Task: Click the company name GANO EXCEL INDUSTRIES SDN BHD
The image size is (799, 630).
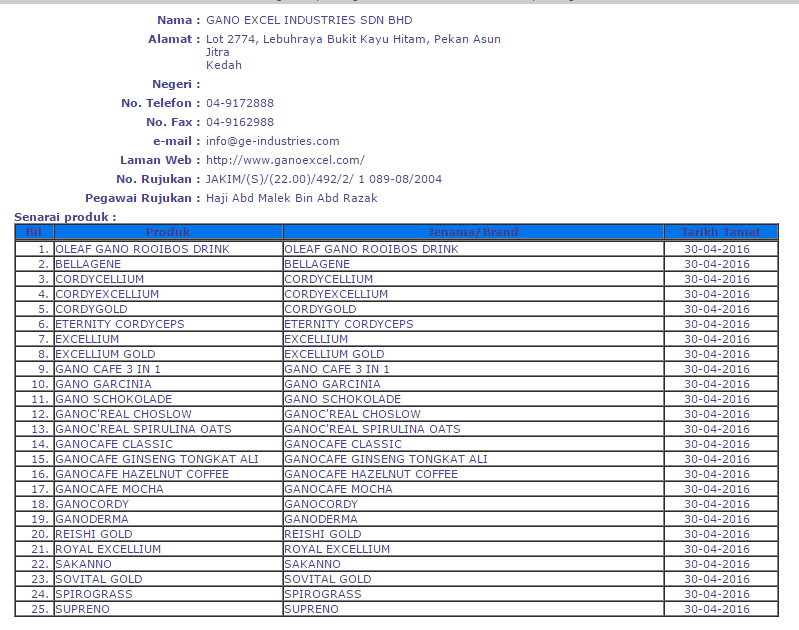Action: coord(309,20)
